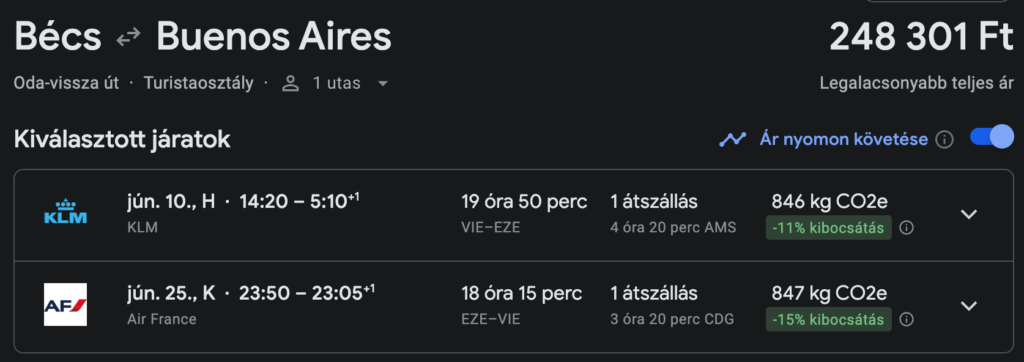
Task: Toggle the Ár nyomon követése switch
Action: point(991,138)
